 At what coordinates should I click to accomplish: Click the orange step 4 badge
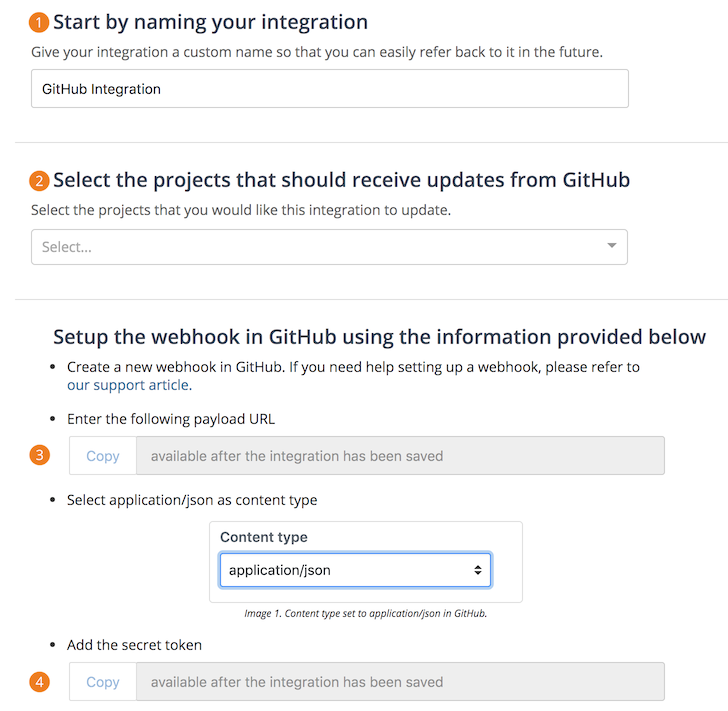coord(39,682)
